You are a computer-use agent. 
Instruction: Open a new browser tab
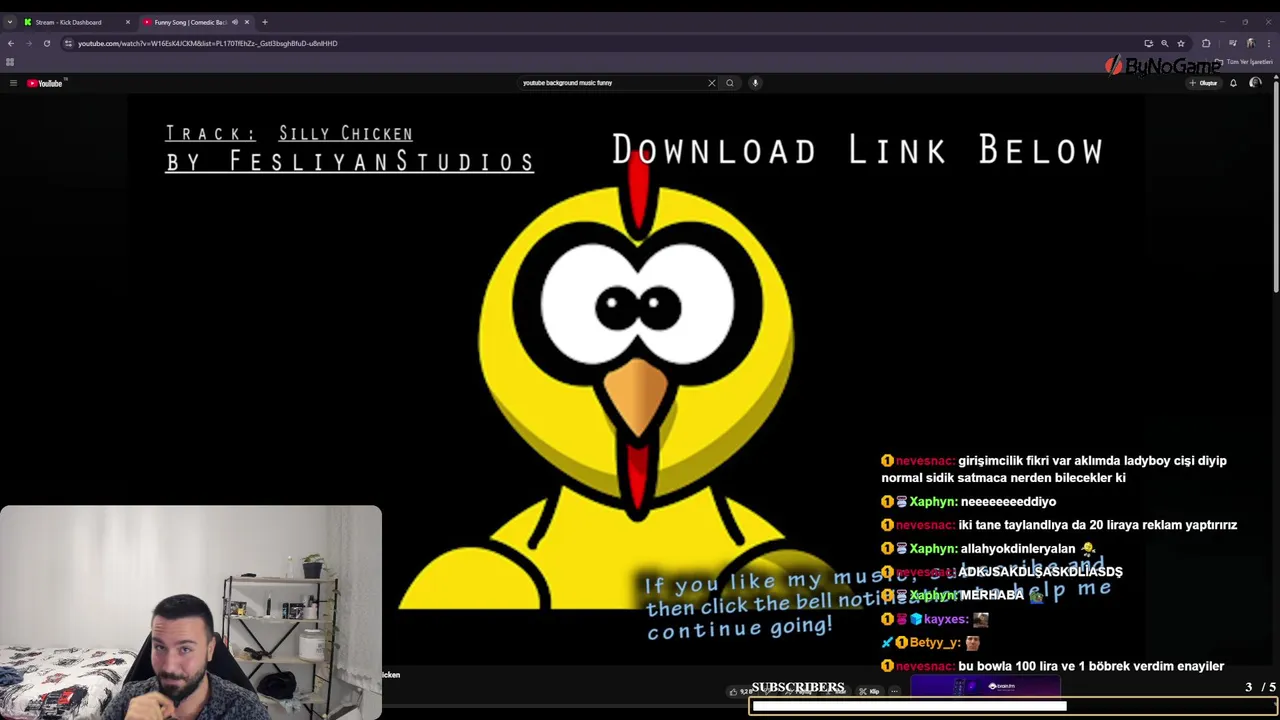(265, 22)
